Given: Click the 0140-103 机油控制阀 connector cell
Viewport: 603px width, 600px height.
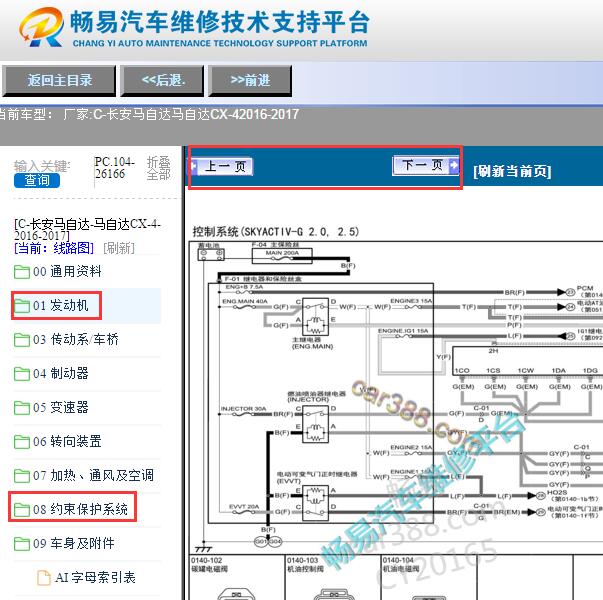Looking at the screenshot, I should pyautogui.click(x=333, y=577).
